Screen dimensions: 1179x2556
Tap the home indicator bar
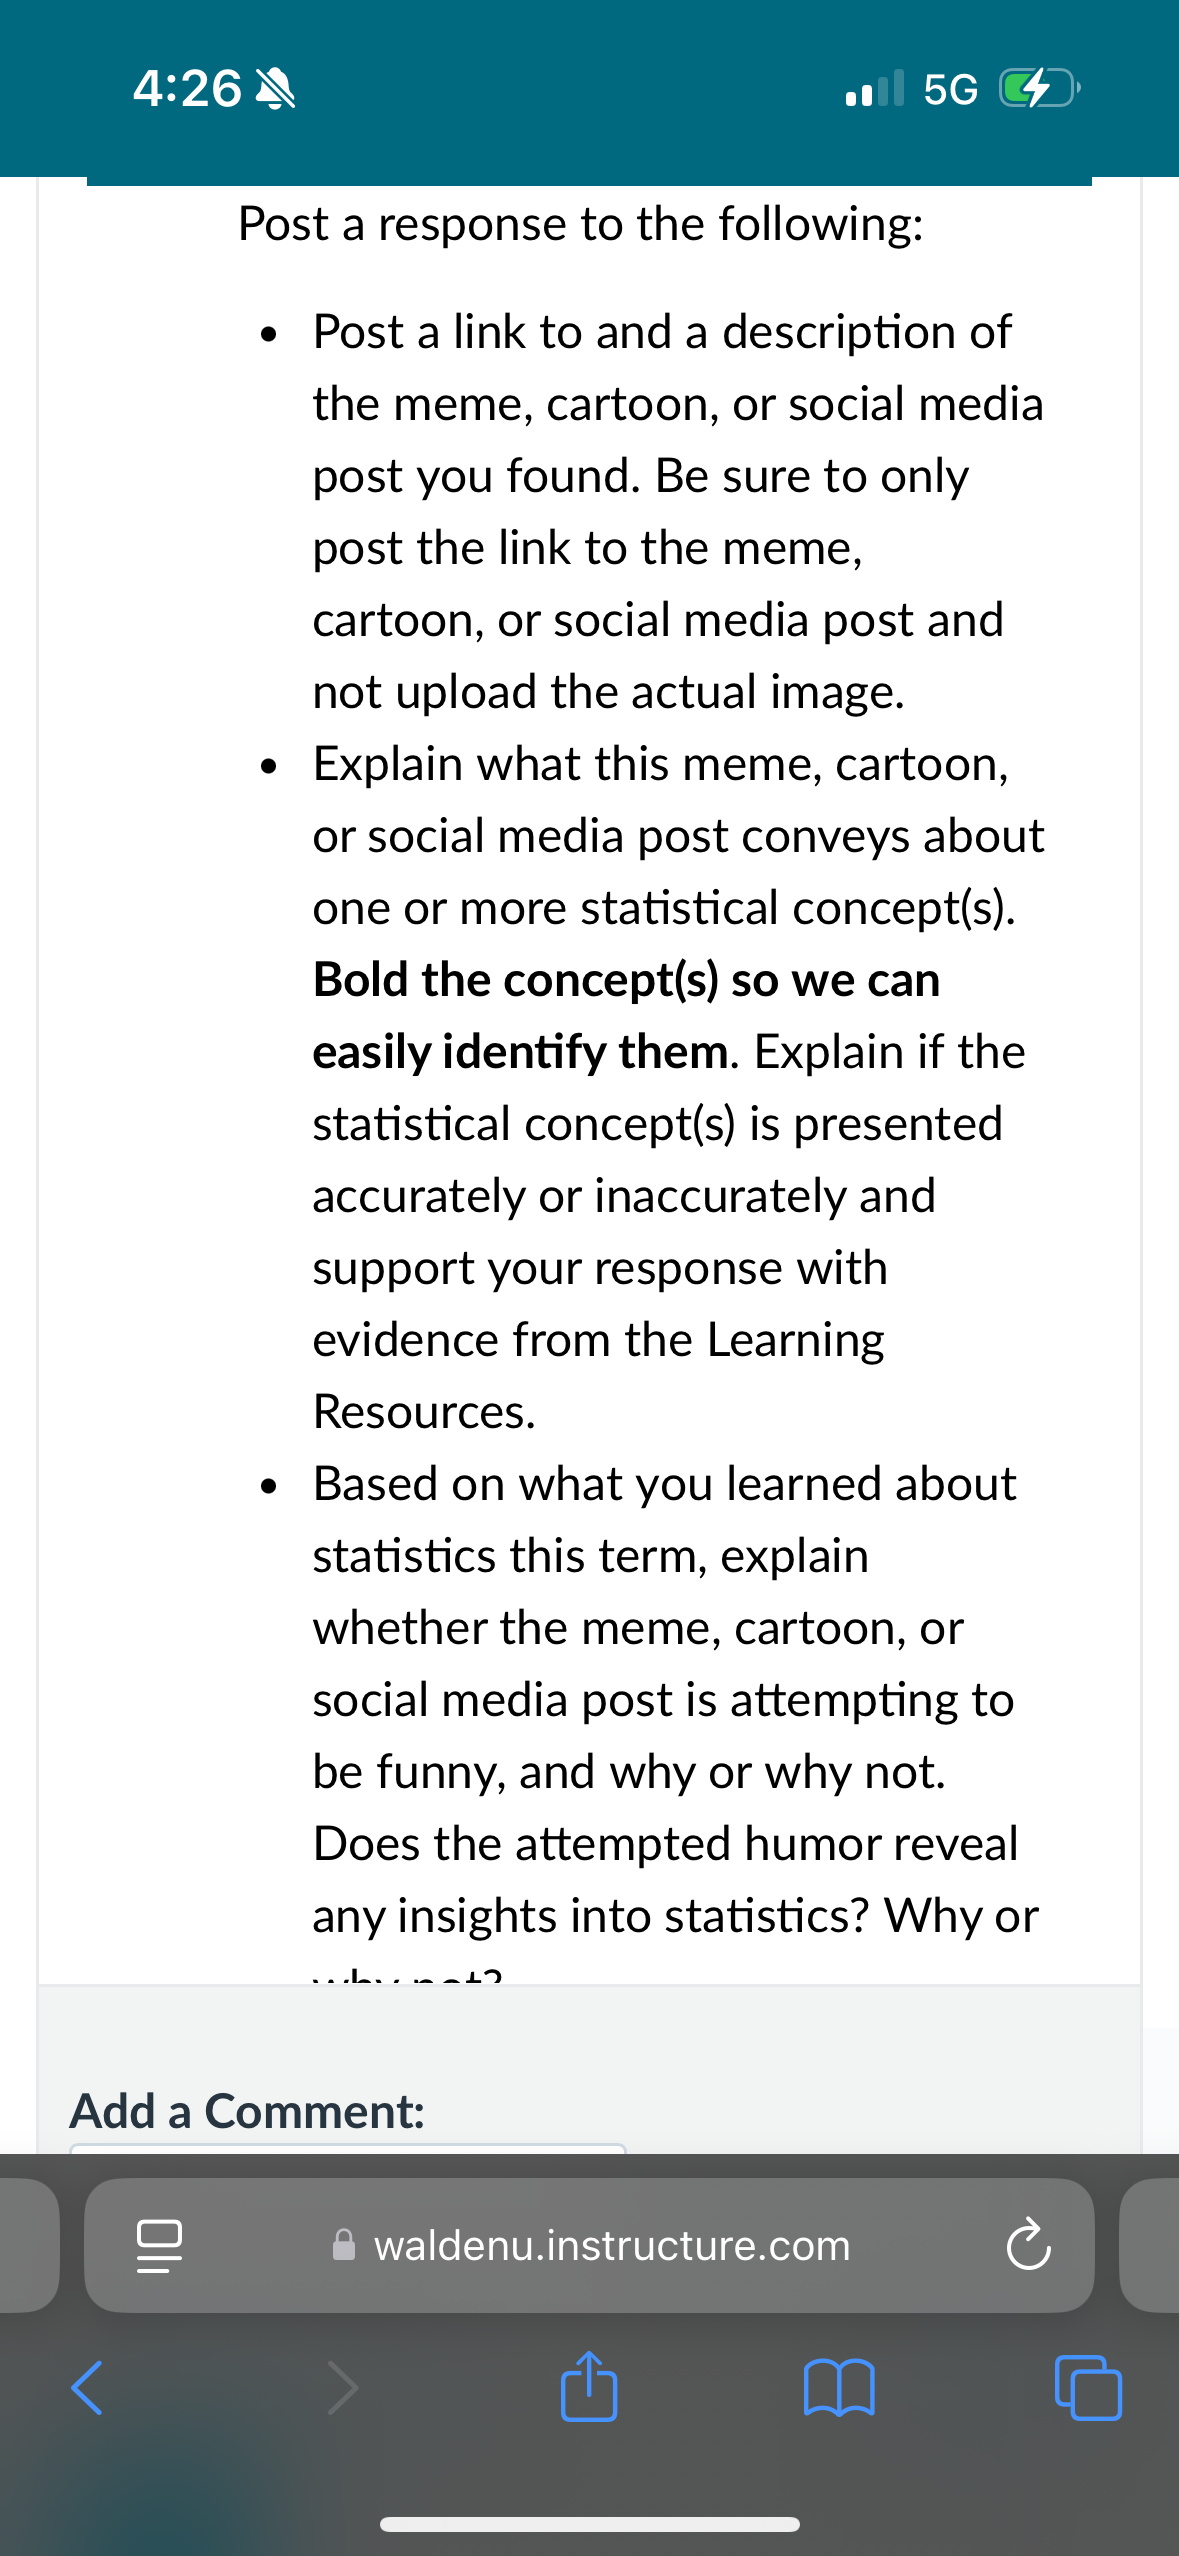pyautogui.click(x=589, y=2524)
